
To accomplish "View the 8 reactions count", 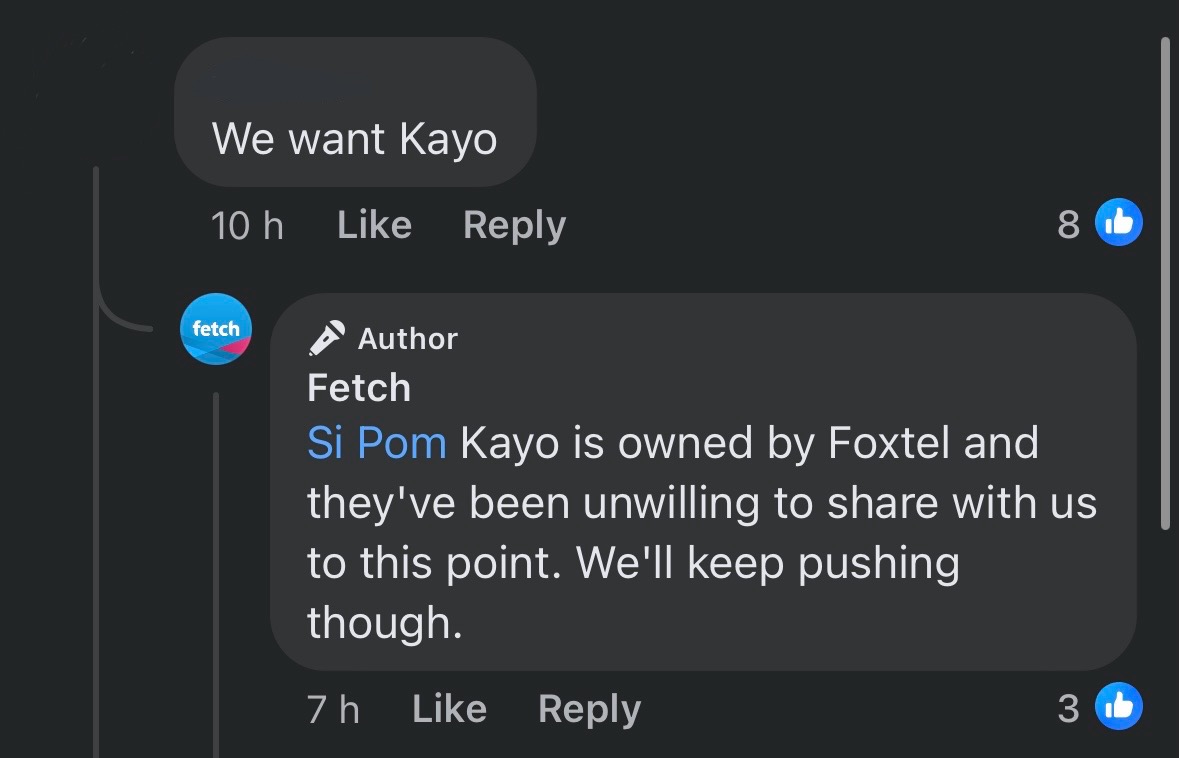I will 1068,224.
